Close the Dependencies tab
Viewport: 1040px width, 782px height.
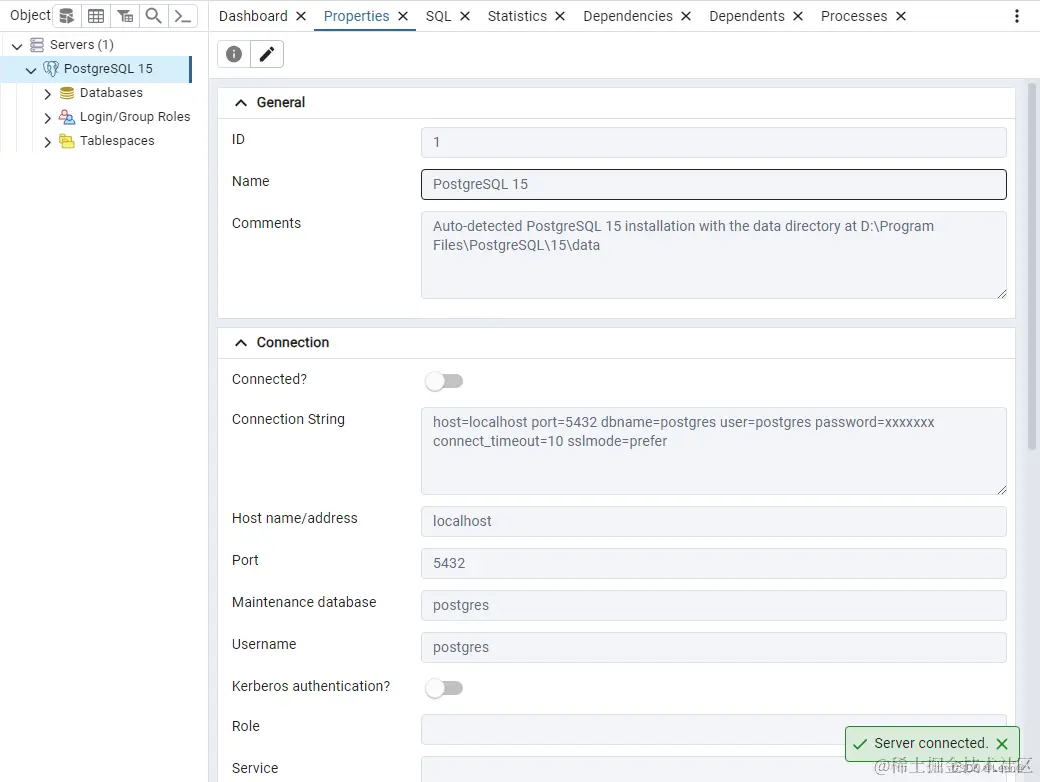tap(686, 16)
